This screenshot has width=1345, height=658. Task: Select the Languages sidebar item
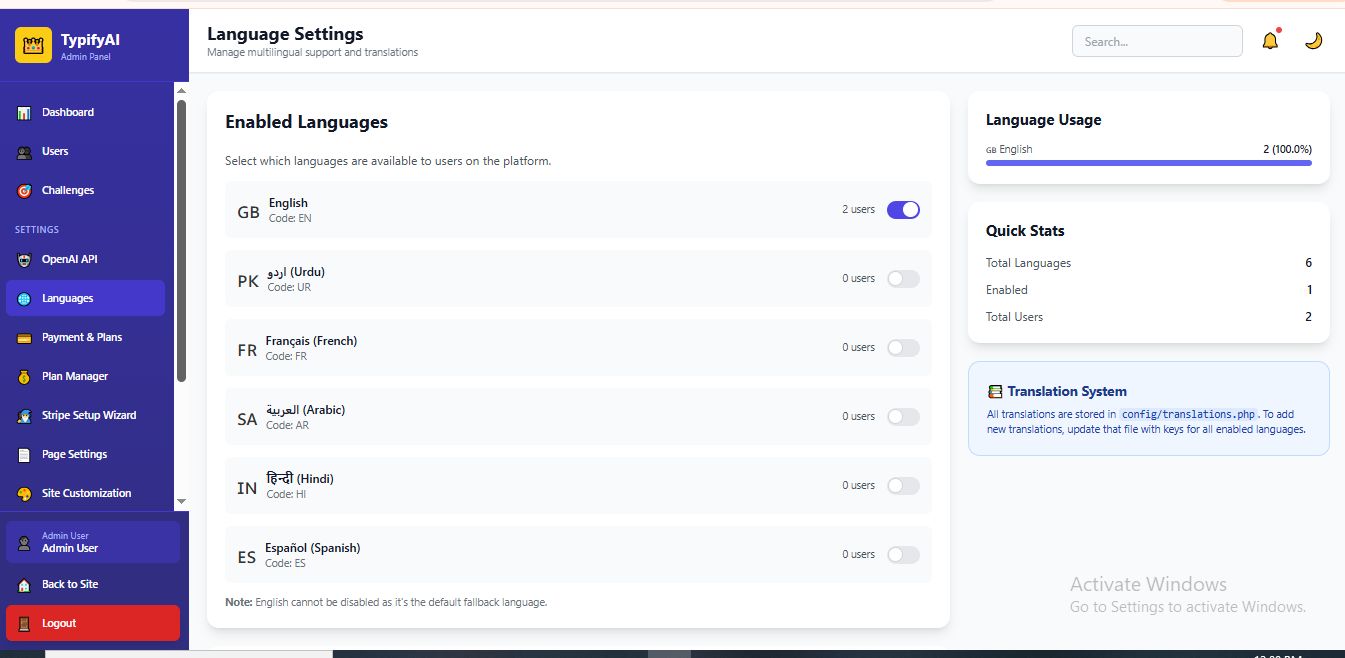(x=85, y=299)
